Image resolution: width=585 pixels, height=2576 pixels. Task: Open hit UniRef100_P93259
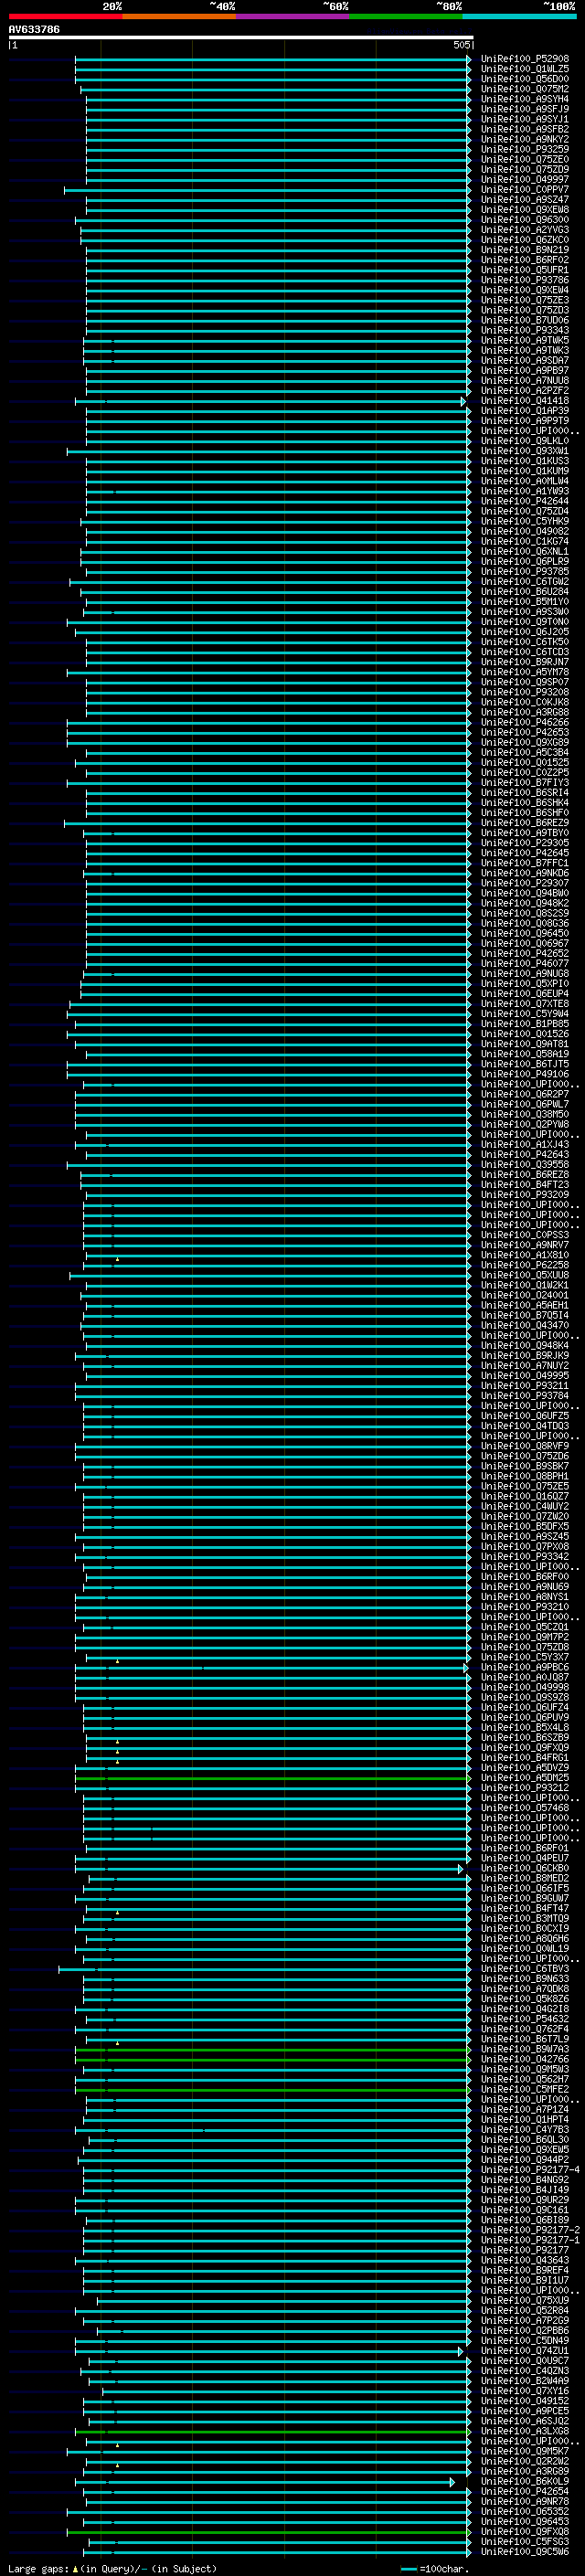point(524,149)
